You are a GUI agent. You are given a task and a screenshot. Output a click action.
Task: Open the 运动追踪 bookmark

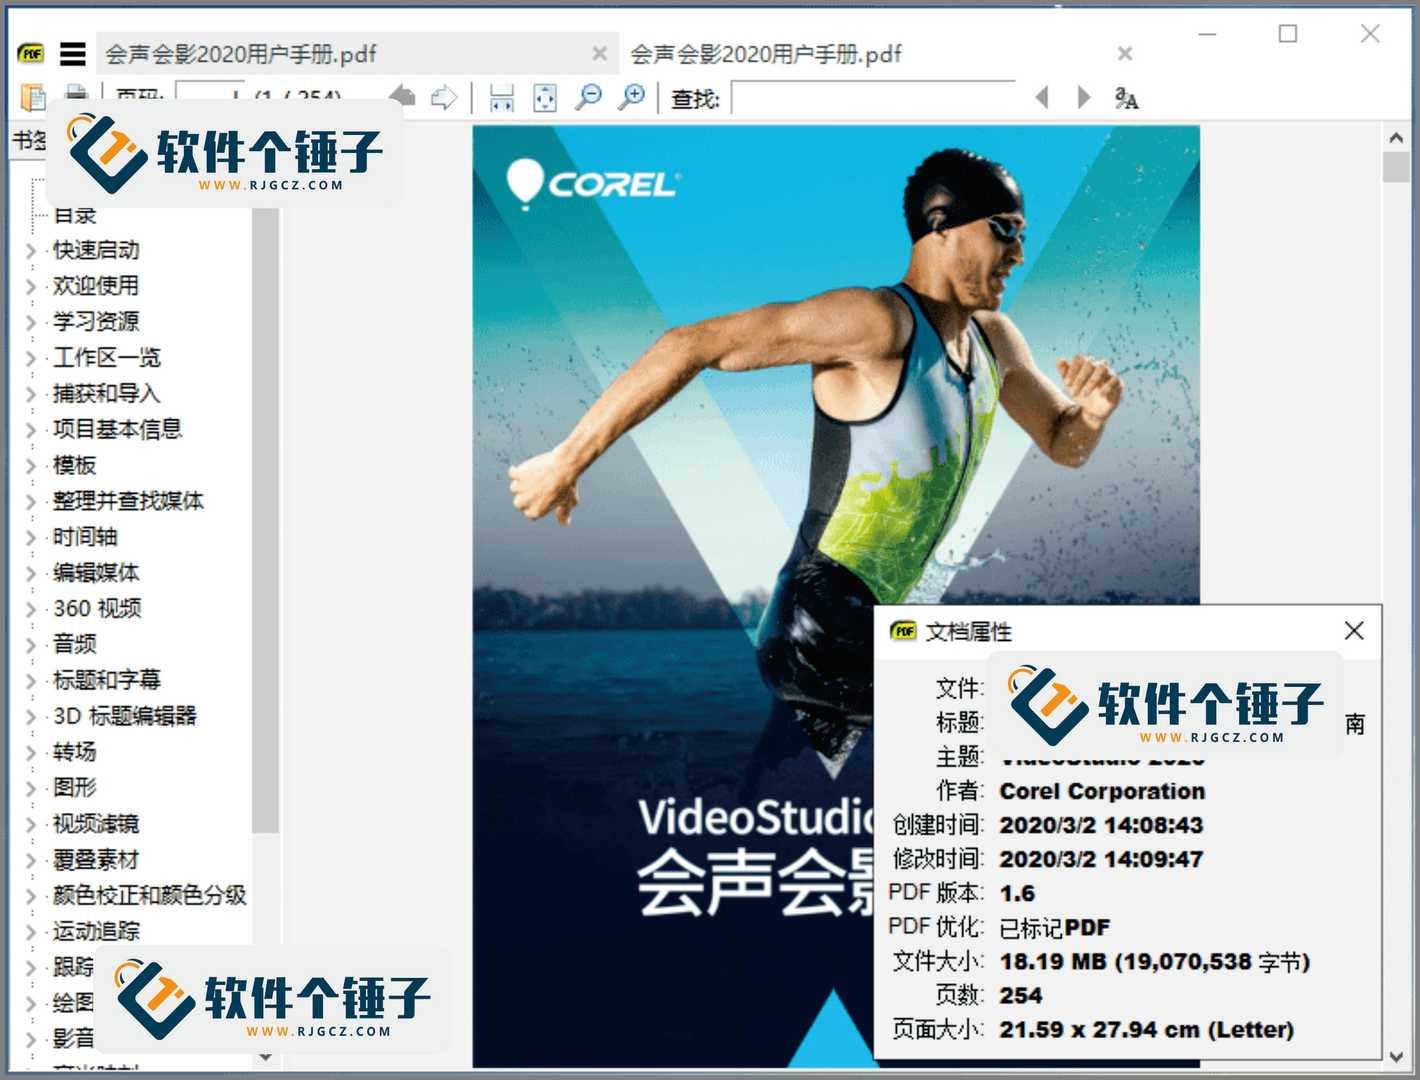point(96,931)
